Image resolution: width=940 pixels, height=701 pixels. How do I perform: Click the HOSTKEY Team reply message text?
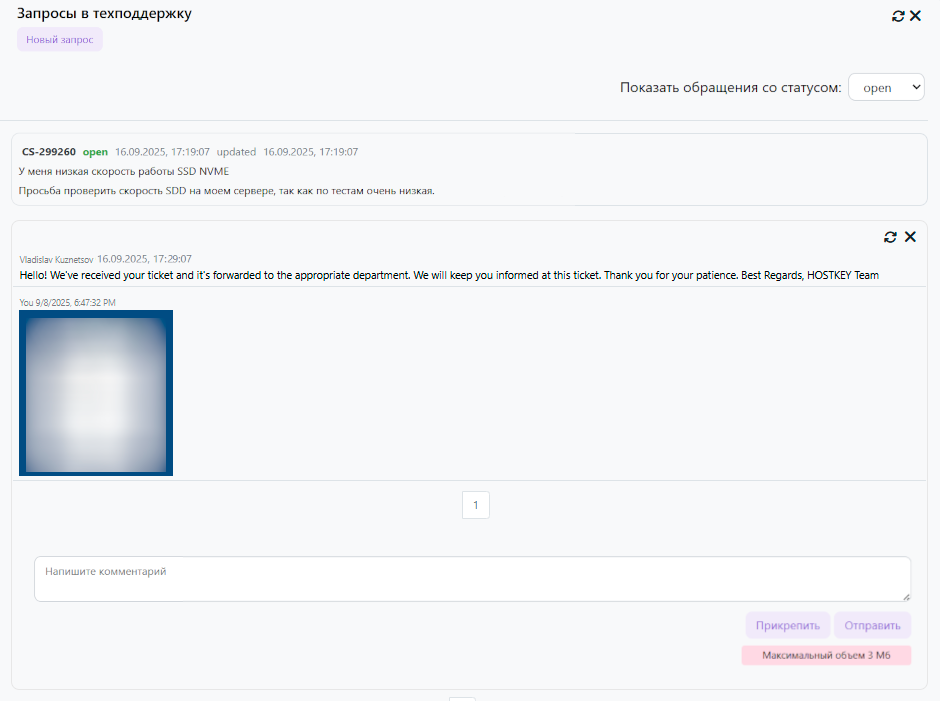(449, 275)
